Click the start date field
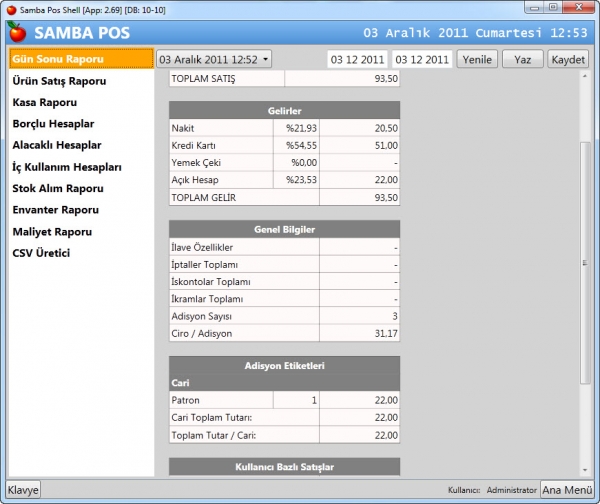600x504 pixels. click(x=357, y=59)
